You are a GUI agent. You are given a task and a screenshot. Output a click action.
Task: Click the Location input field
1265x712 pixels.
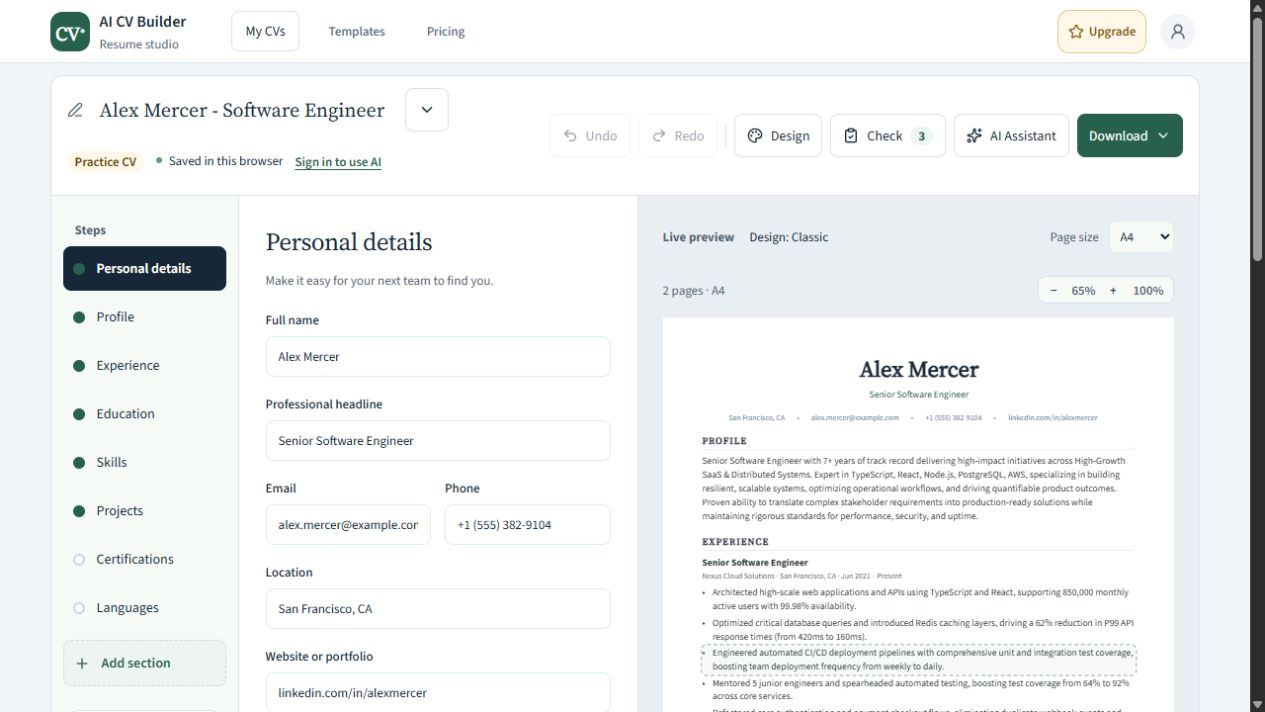(x=438, y=609)
